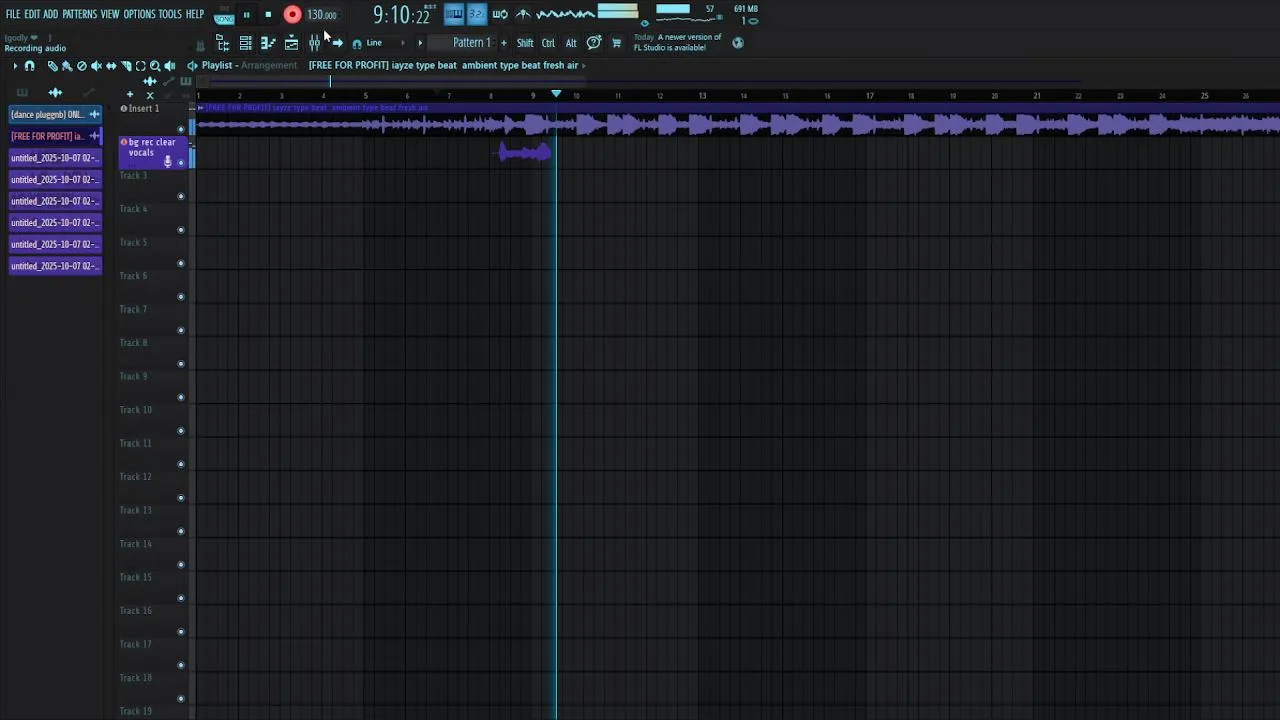This screenshot has width=1280, height=720.
Task: Toggle the Ctrl modifier button
Action: 548,43
